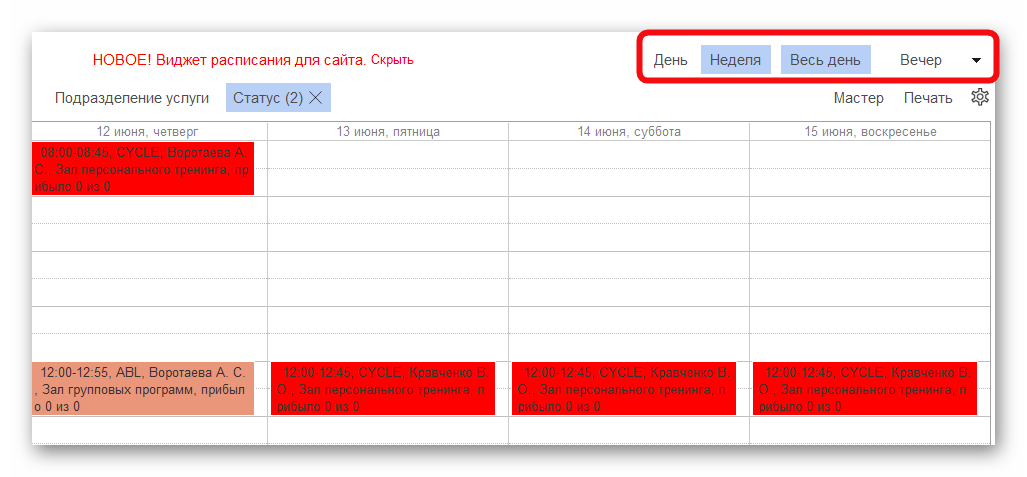Toggle the Неделя view mode
Viewport: 1027px width, 477px height.
(x=735, y=60)
